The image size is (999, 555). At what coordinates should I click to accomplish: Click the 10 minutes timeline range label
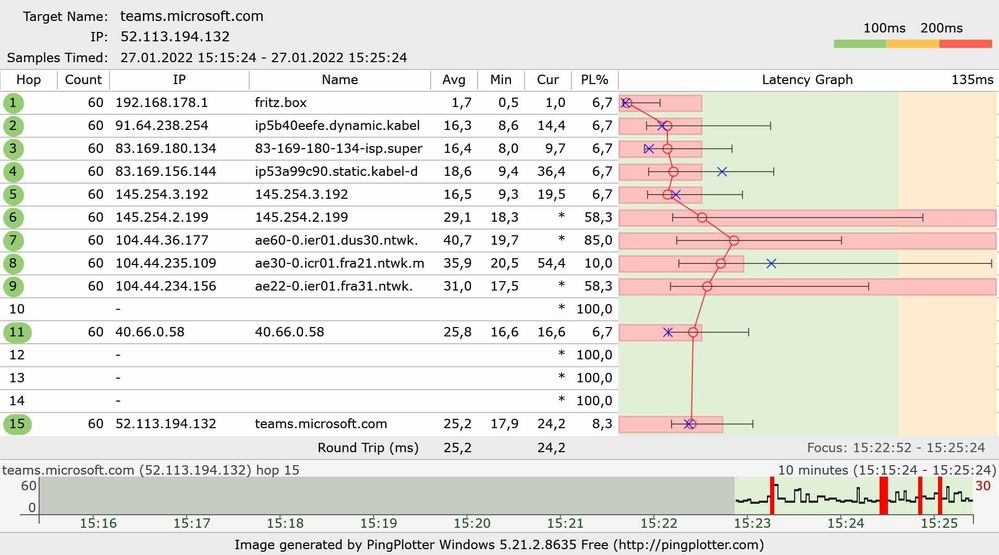(x=886, y=470)
